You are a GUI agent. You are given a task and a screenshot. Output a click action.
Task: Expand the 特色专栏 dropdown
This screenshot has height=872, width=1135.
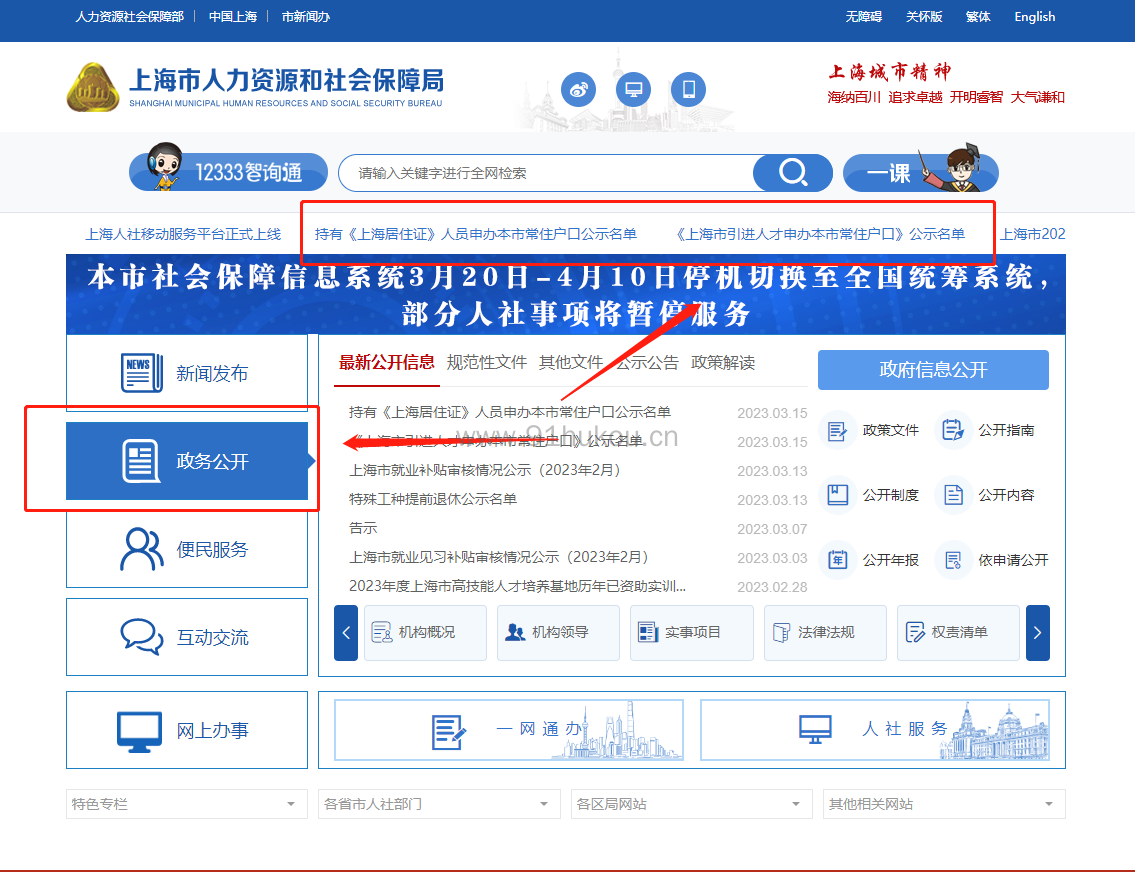point(187,804)
